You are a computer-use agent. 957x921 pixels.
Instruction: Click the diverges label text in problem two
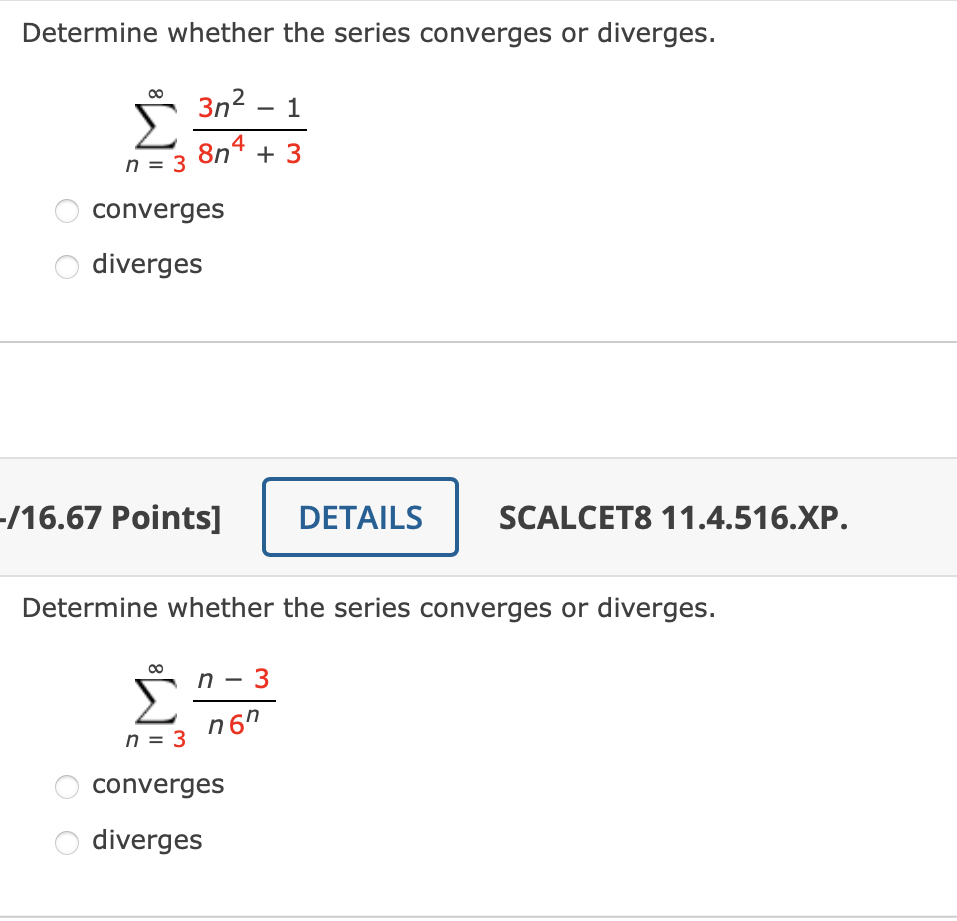tap(147, 841)
